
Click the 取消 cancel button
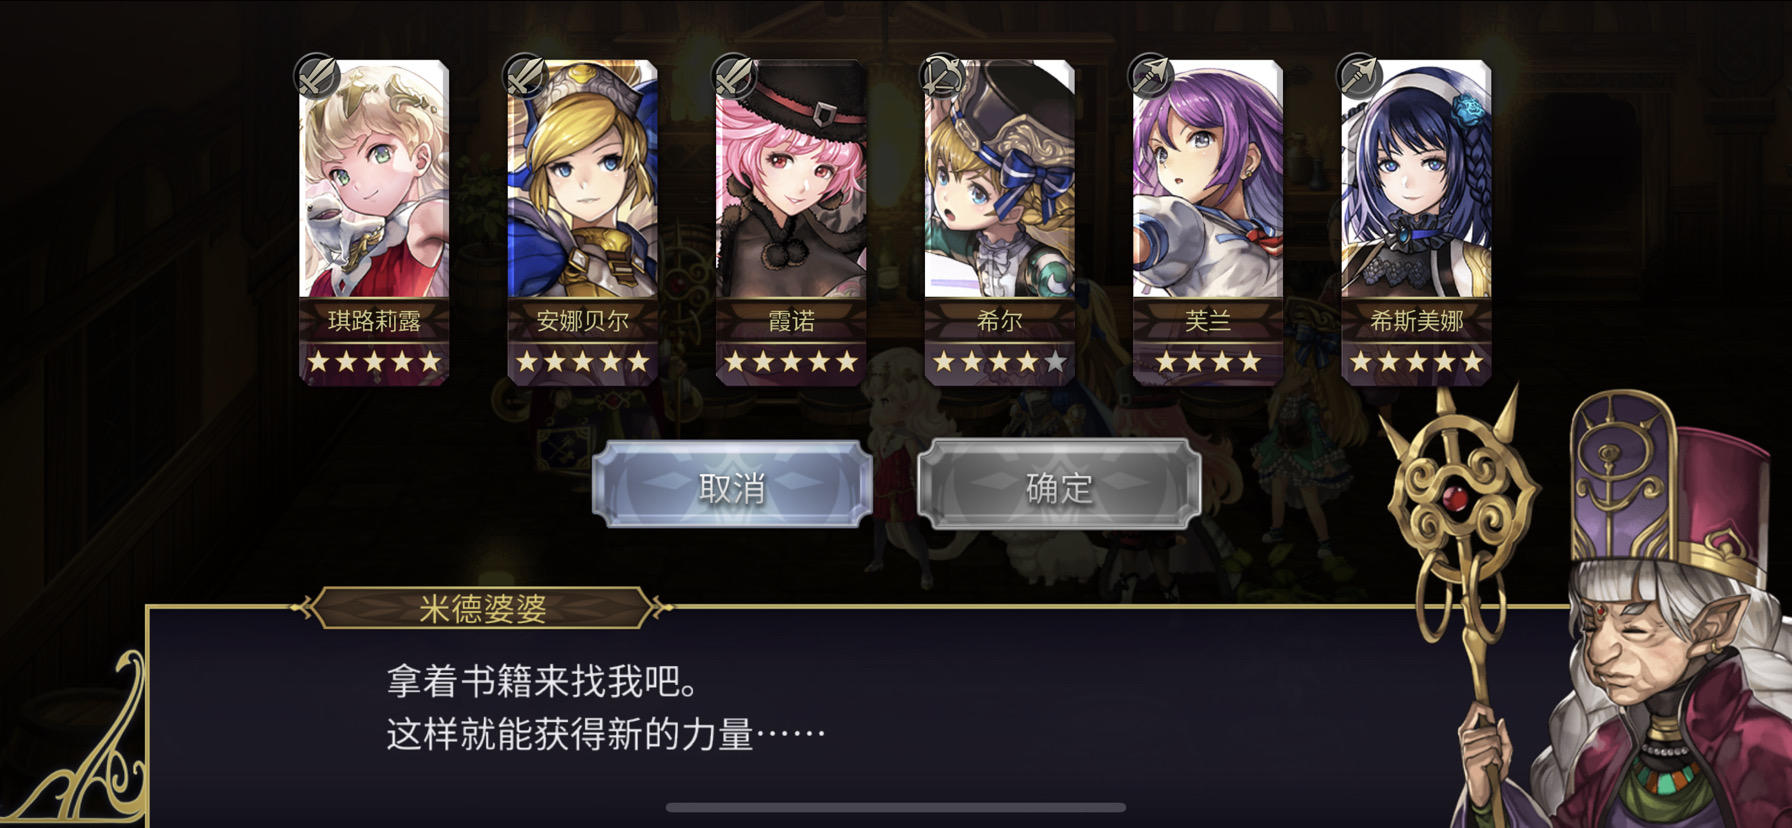(x=732, y=486)
